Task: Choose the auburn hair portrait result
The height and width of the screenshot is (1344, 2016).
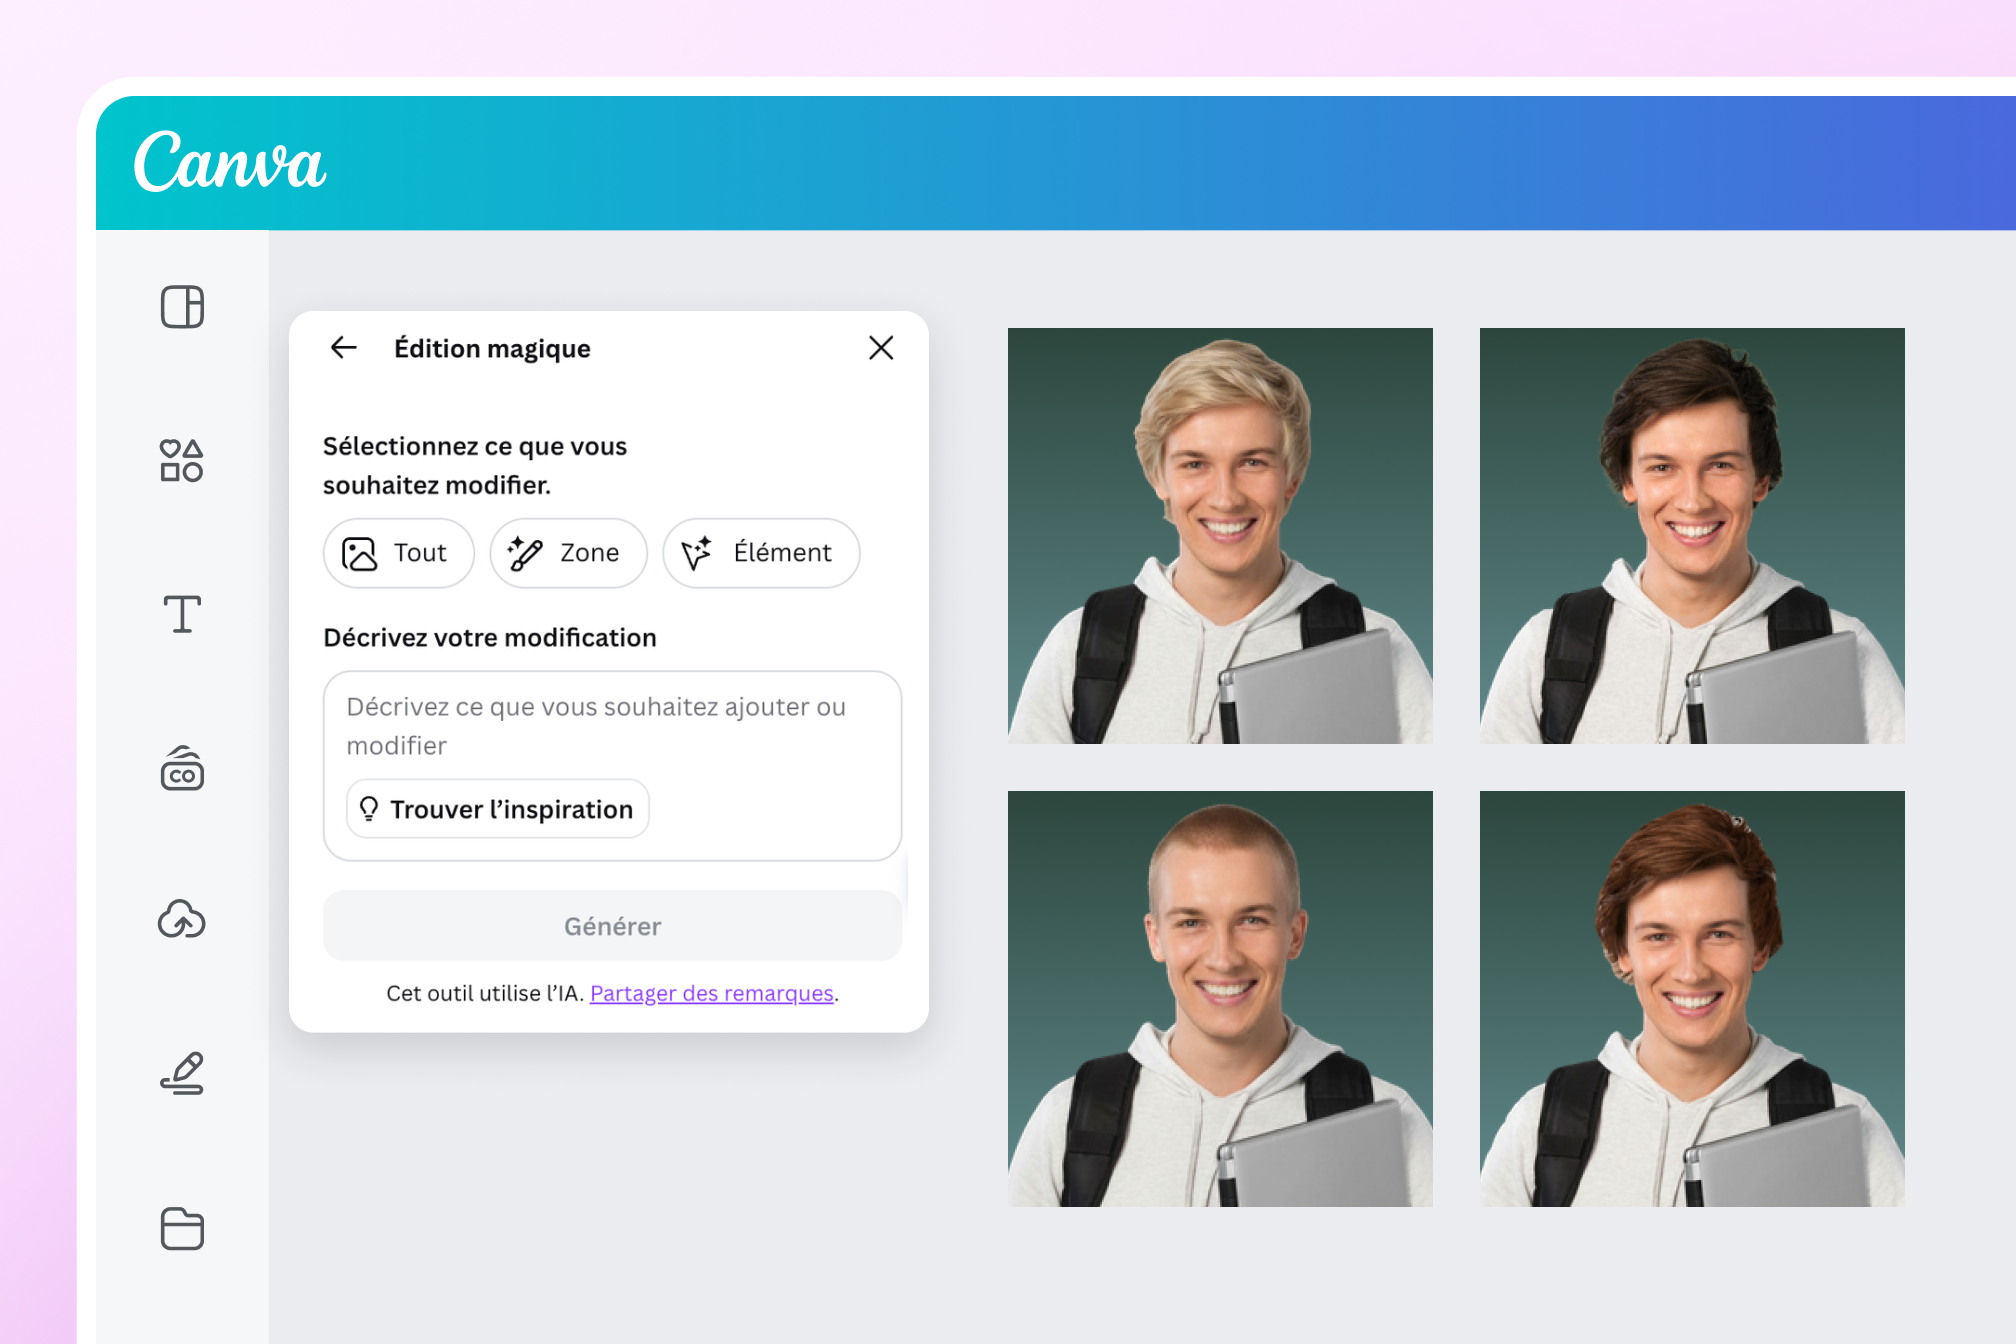Action: tap(1692, 999)
